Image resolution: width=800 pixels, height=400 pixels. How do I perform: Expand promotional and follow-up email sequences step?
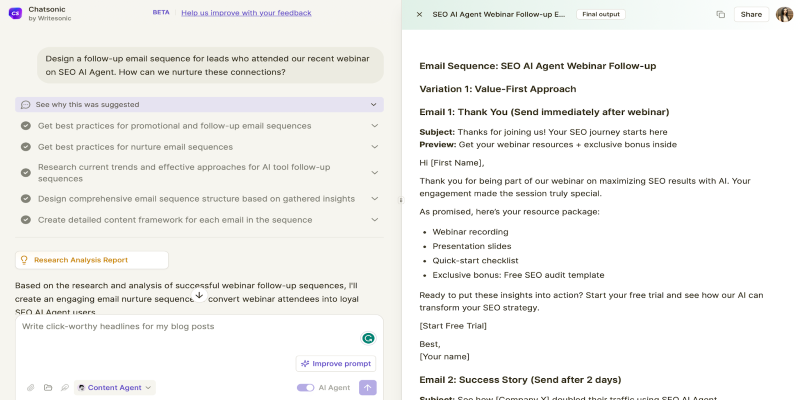click(x=374, y=126)
